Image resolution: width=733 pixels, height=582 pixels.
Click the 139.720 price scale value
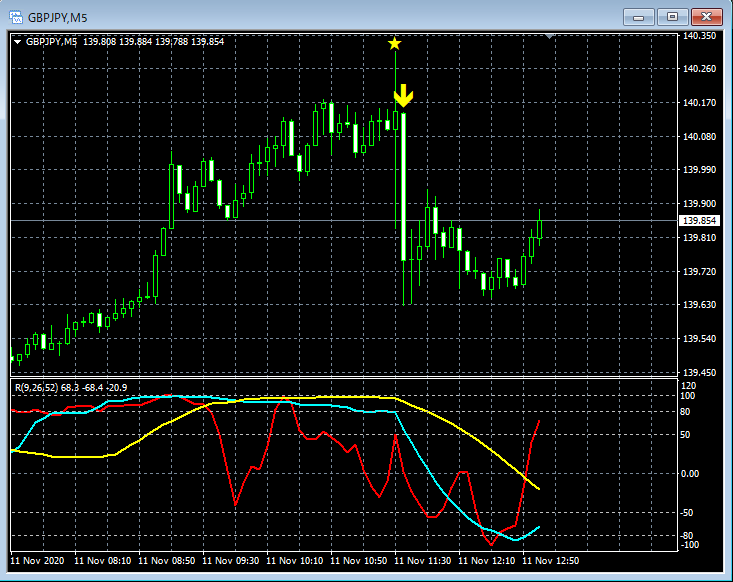click(x=699, y=272)
